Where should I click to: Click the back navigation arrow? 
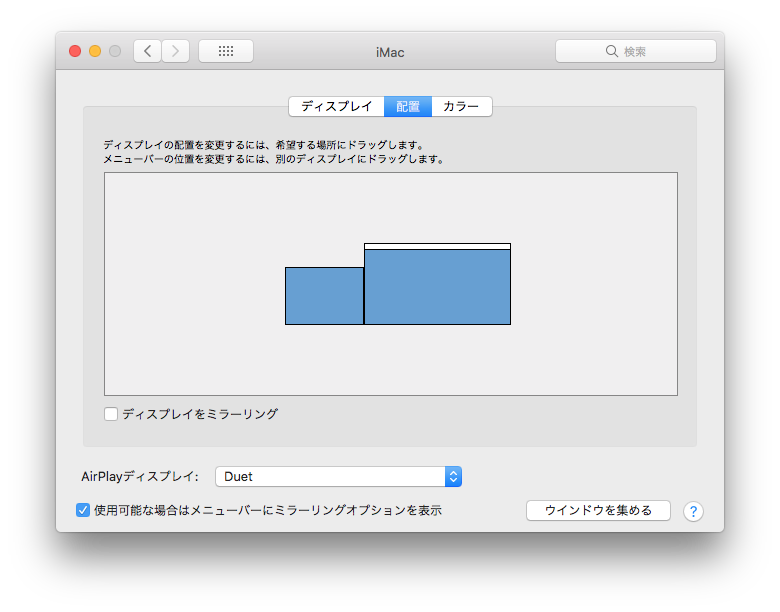point(147,51)
